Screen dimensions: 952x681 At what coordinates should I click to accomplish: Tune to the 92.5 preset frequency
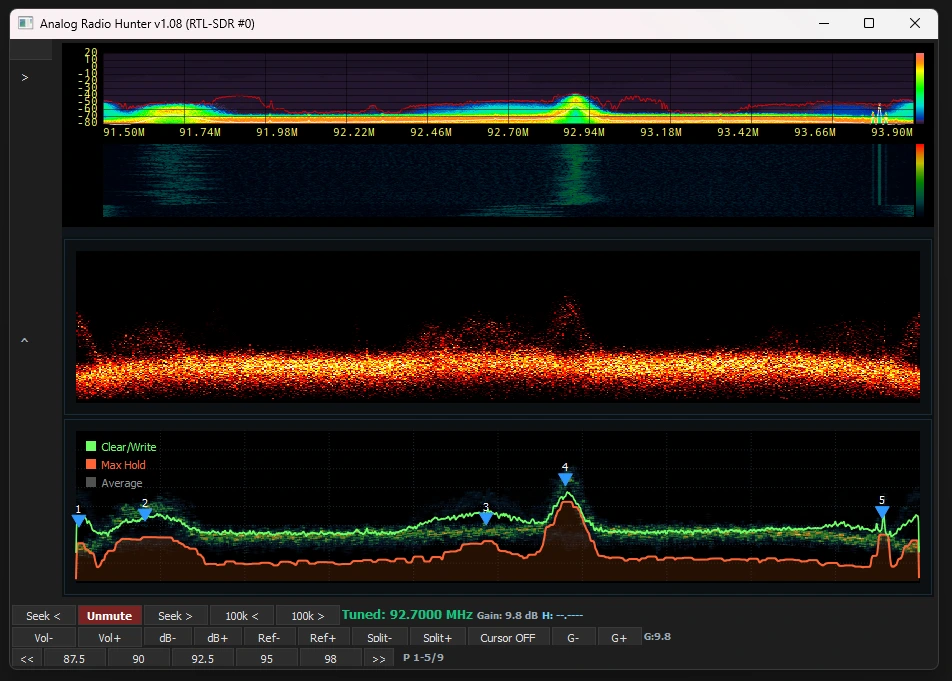pos(202,658)
